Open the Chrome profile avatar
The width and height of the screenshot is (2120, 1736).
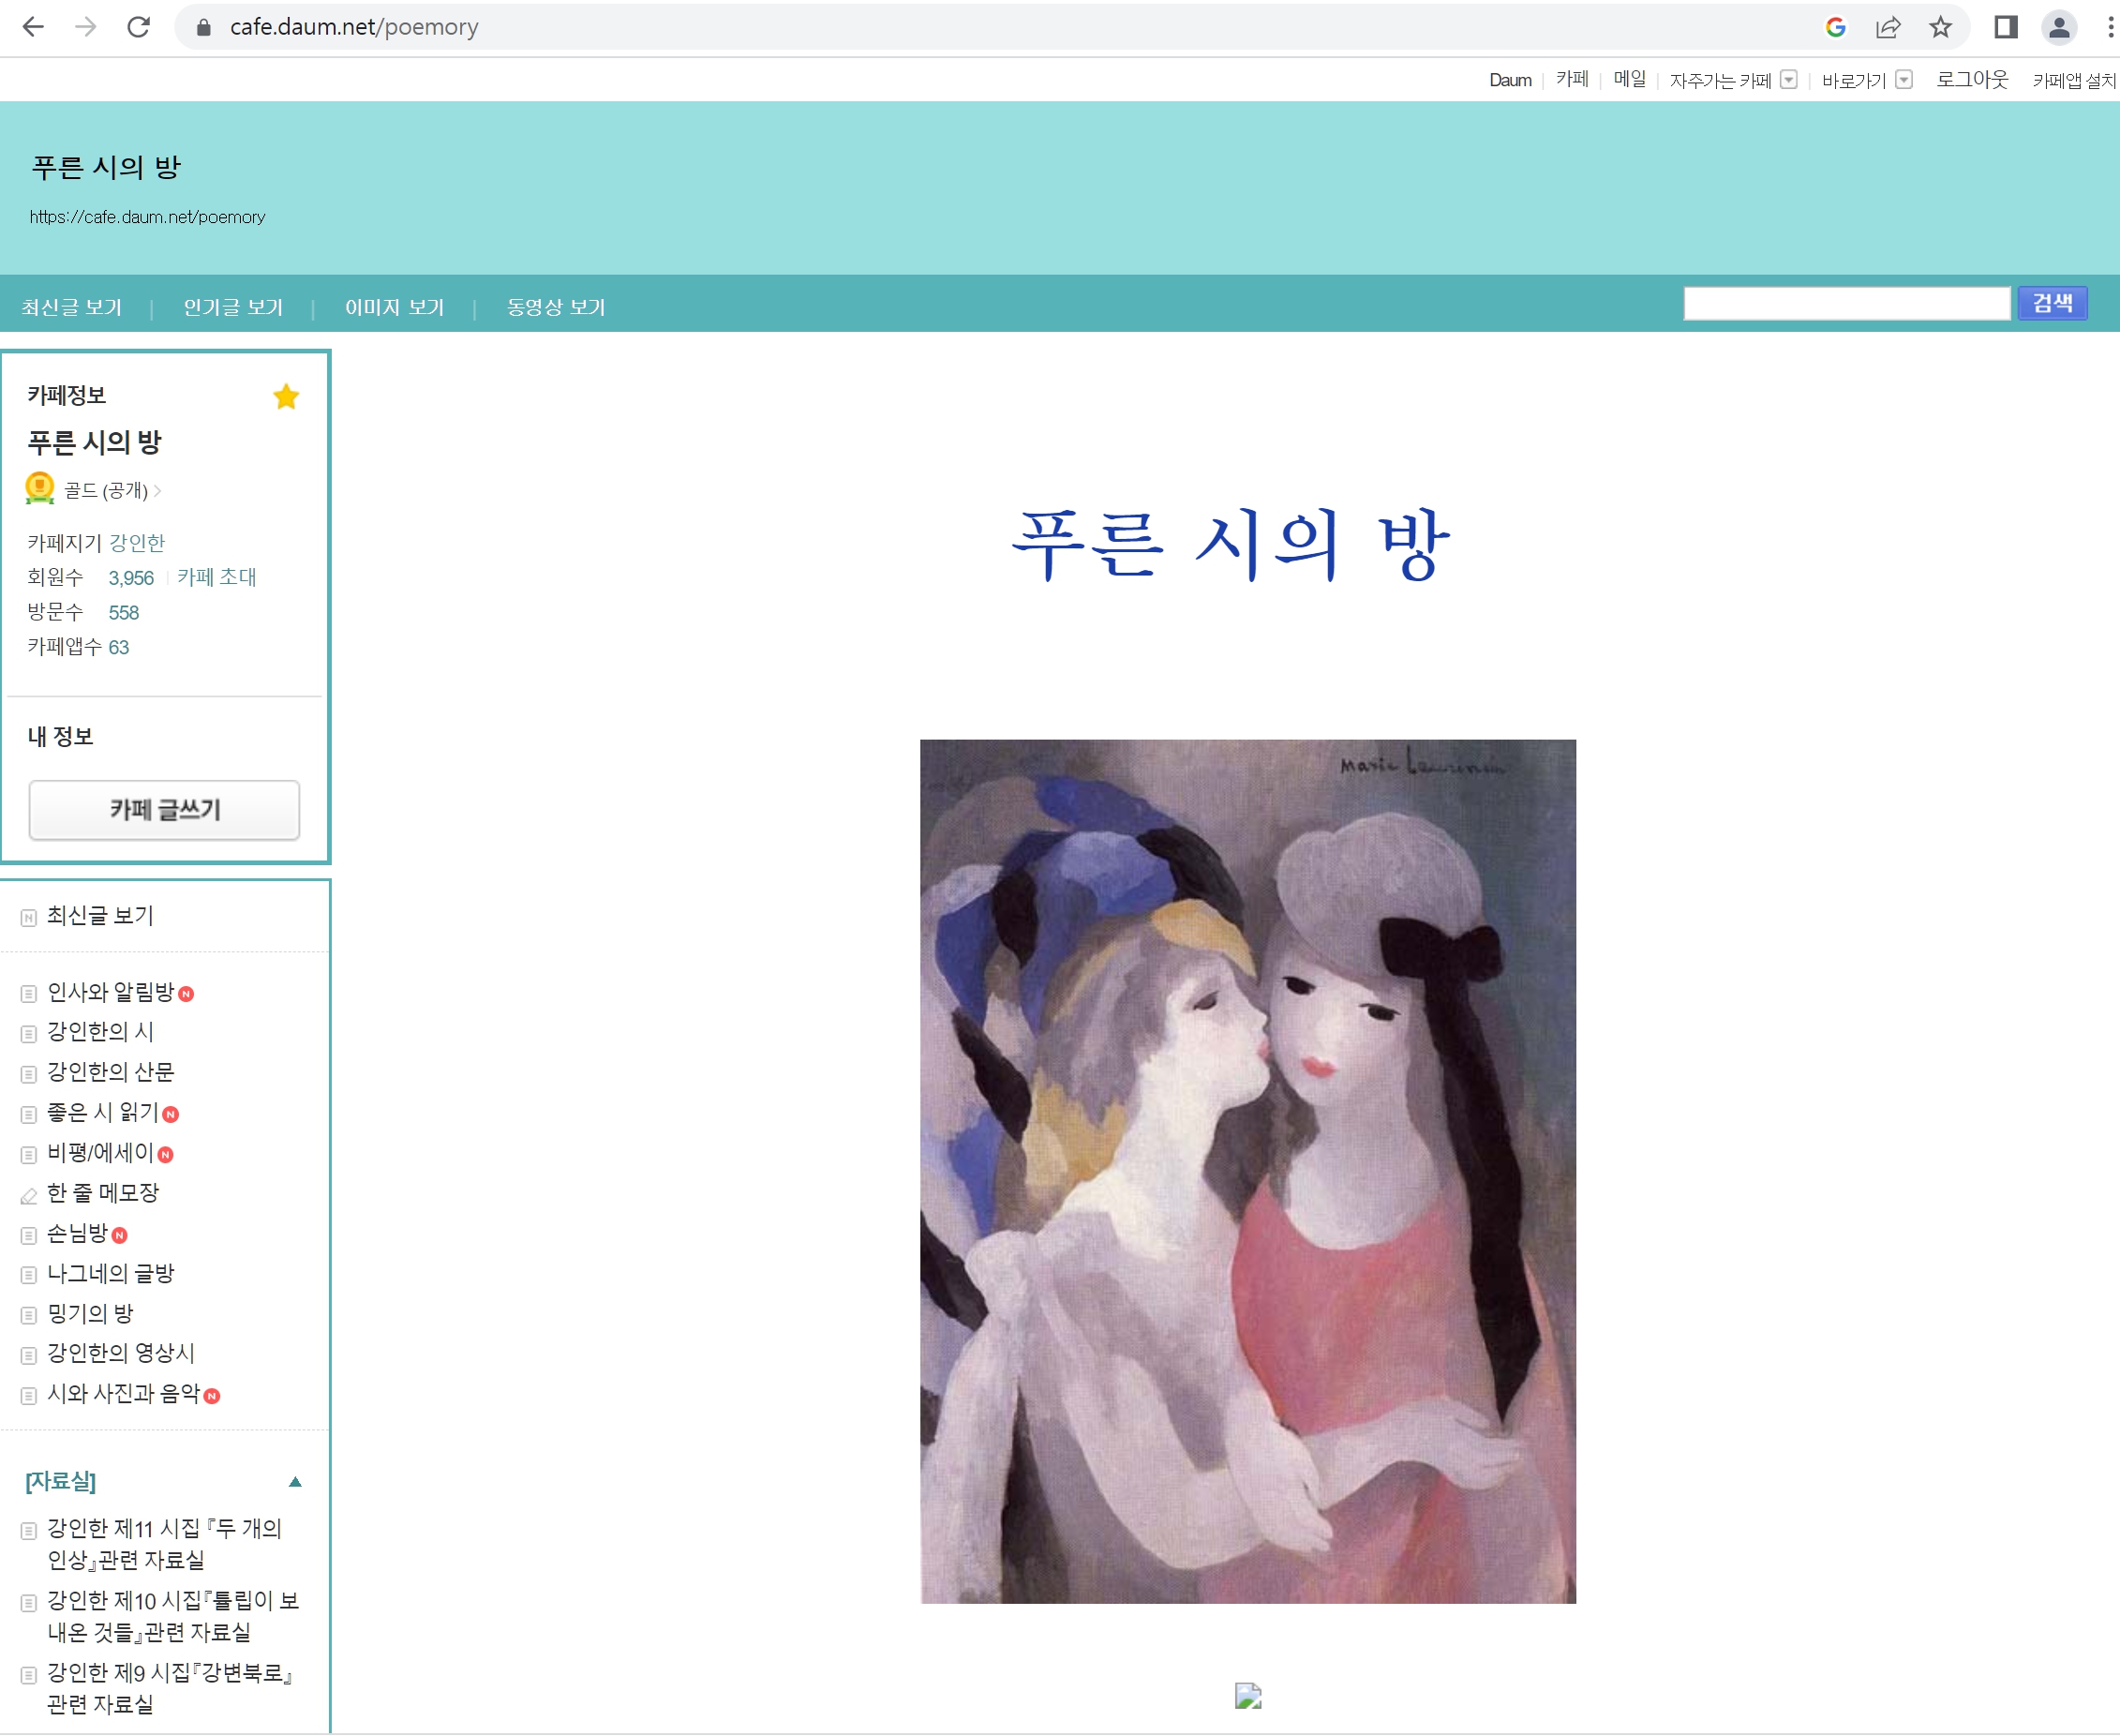(x=2059, y=27)
